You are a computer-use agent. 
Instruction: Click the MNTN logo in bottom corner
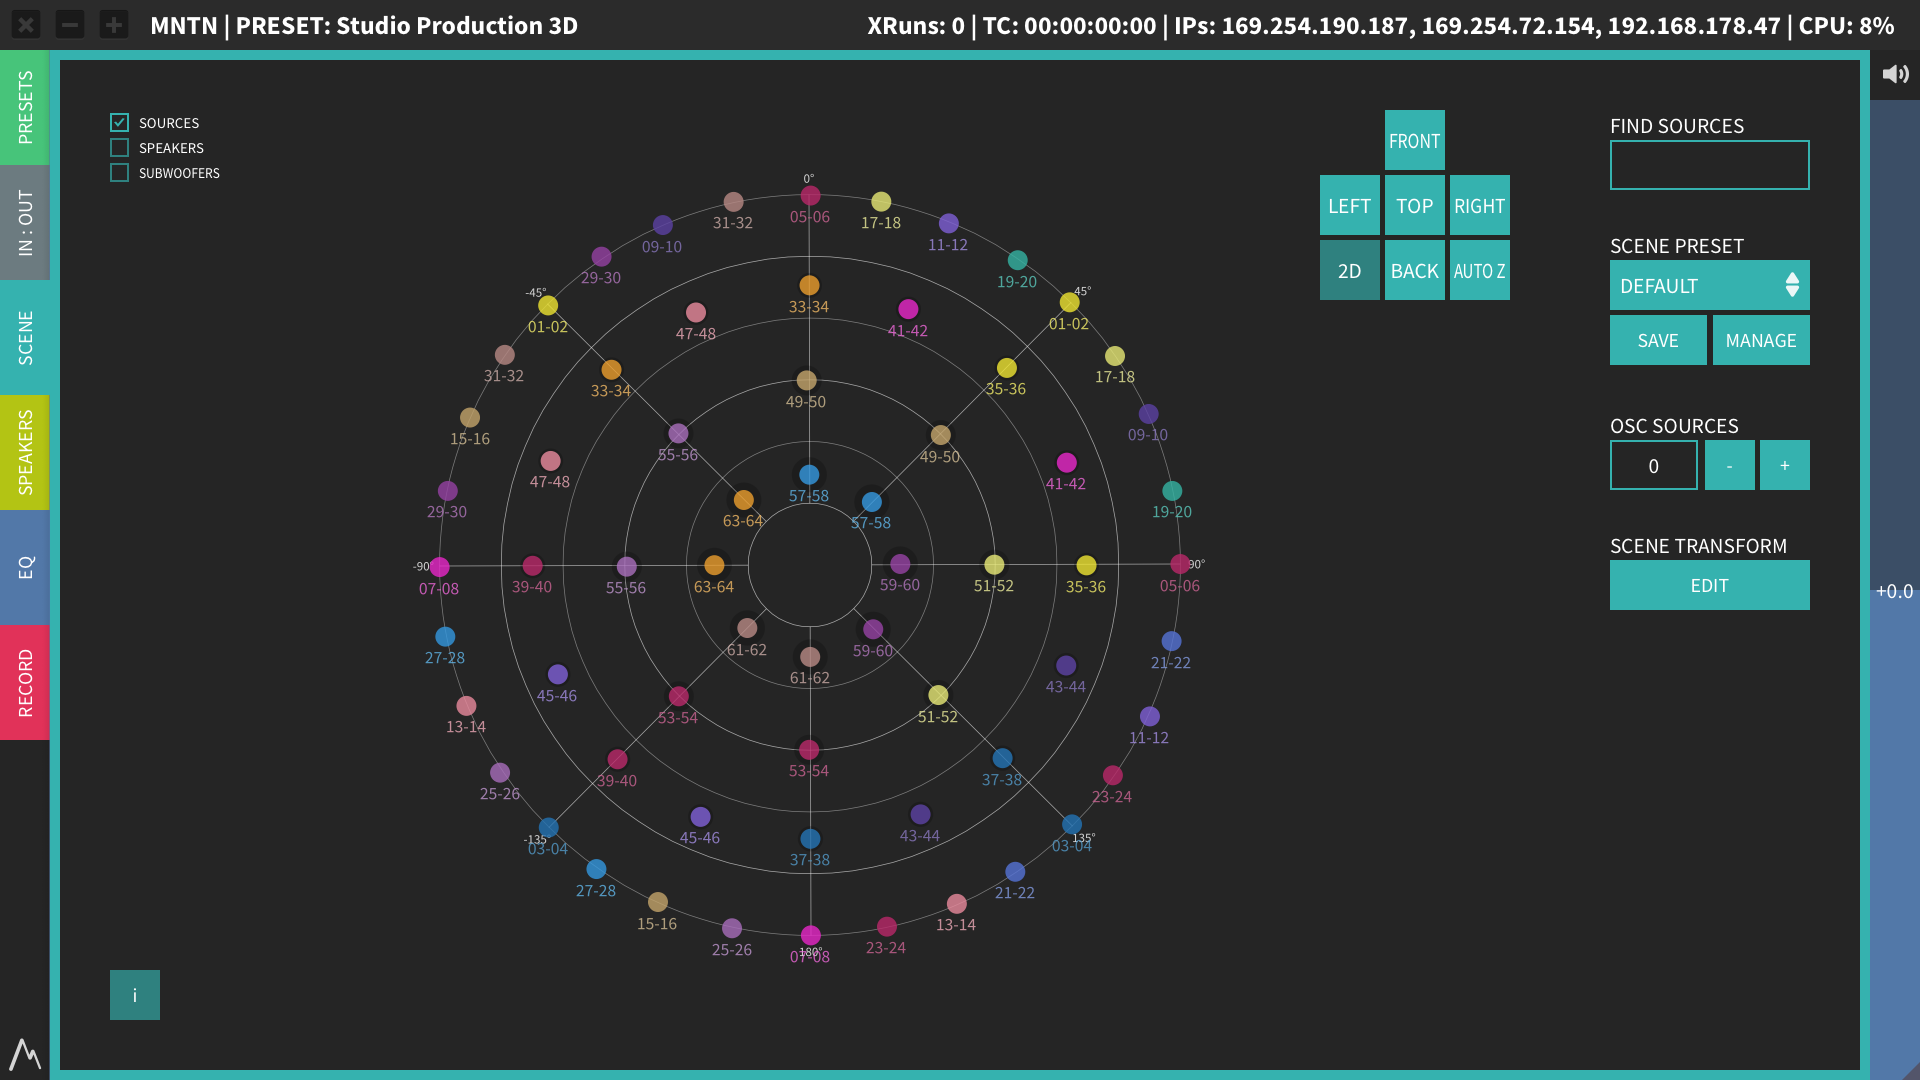tap(25, 1054)
